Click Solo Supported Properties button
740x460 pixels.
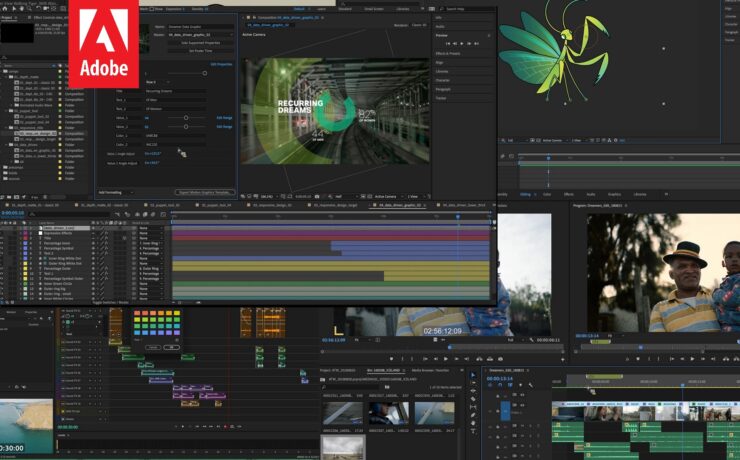[x=201, y=43]
